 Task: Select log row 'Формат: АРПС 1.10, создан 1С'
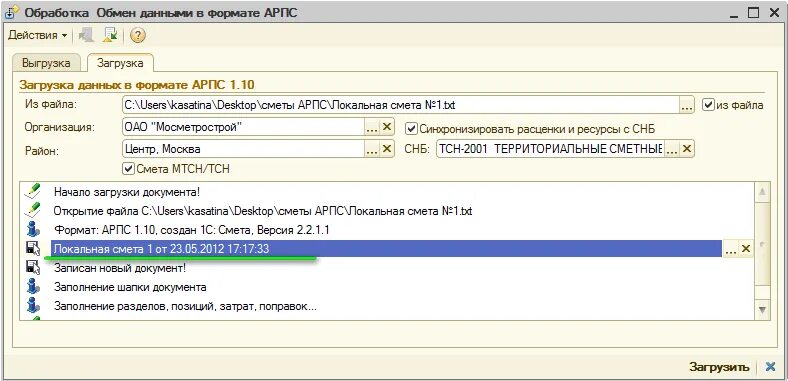(x=387, y=230)
